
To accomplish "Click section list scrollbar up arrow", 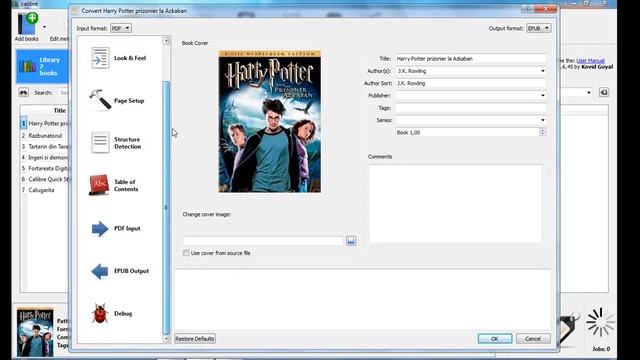I will pos(166,40).
